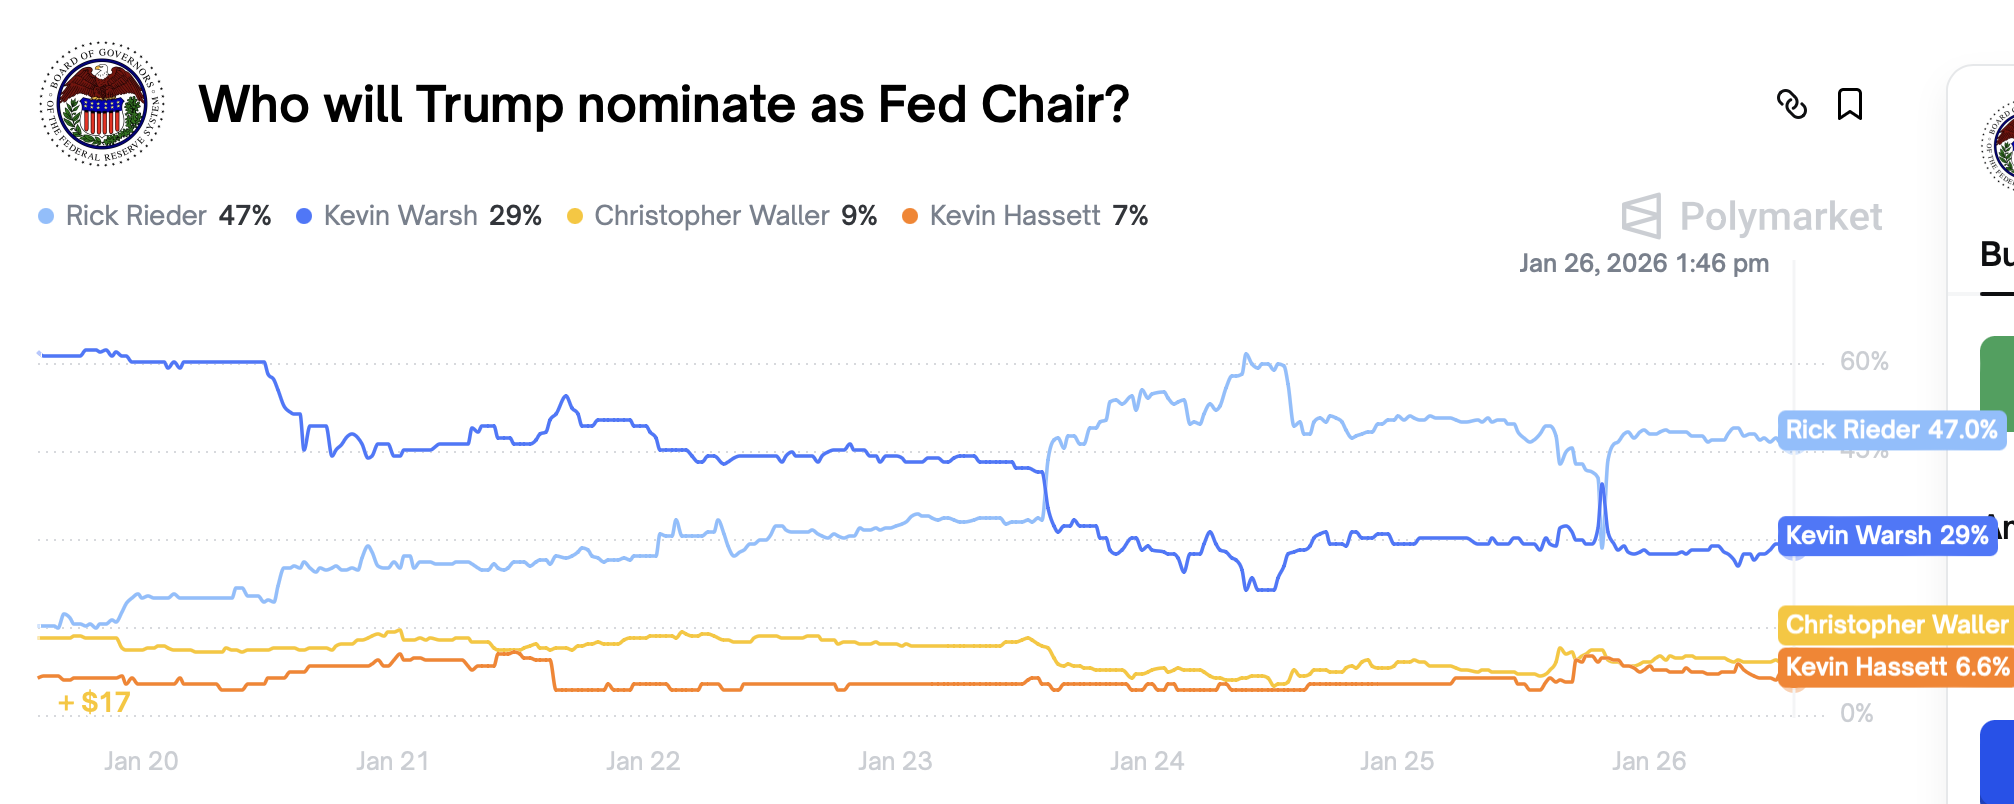Click the yellow Christopher Waller chart end tag
The image size is (2014, 804).
pyautogui.click(x=1895, y=625)
